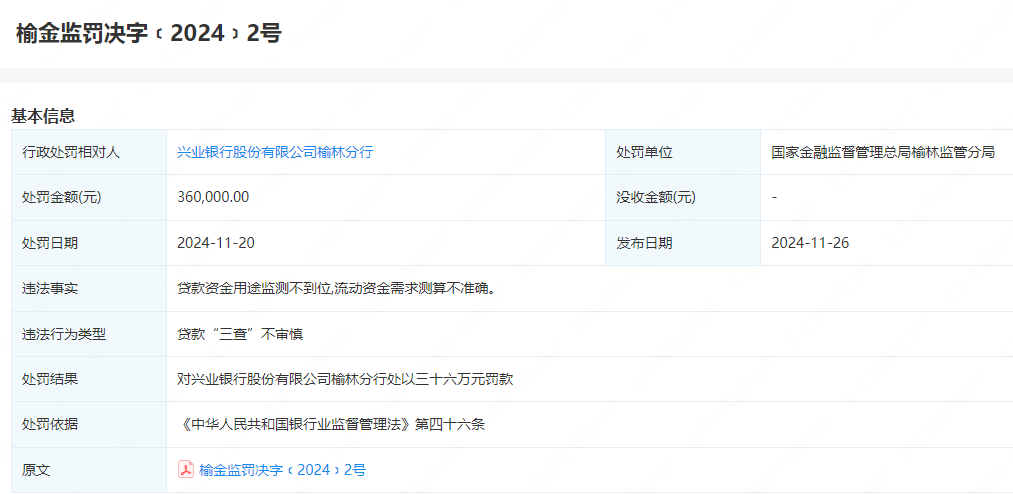1013x494 pixels.
Task: Click the 发布日期 label
Action: (x=644, y=243)
